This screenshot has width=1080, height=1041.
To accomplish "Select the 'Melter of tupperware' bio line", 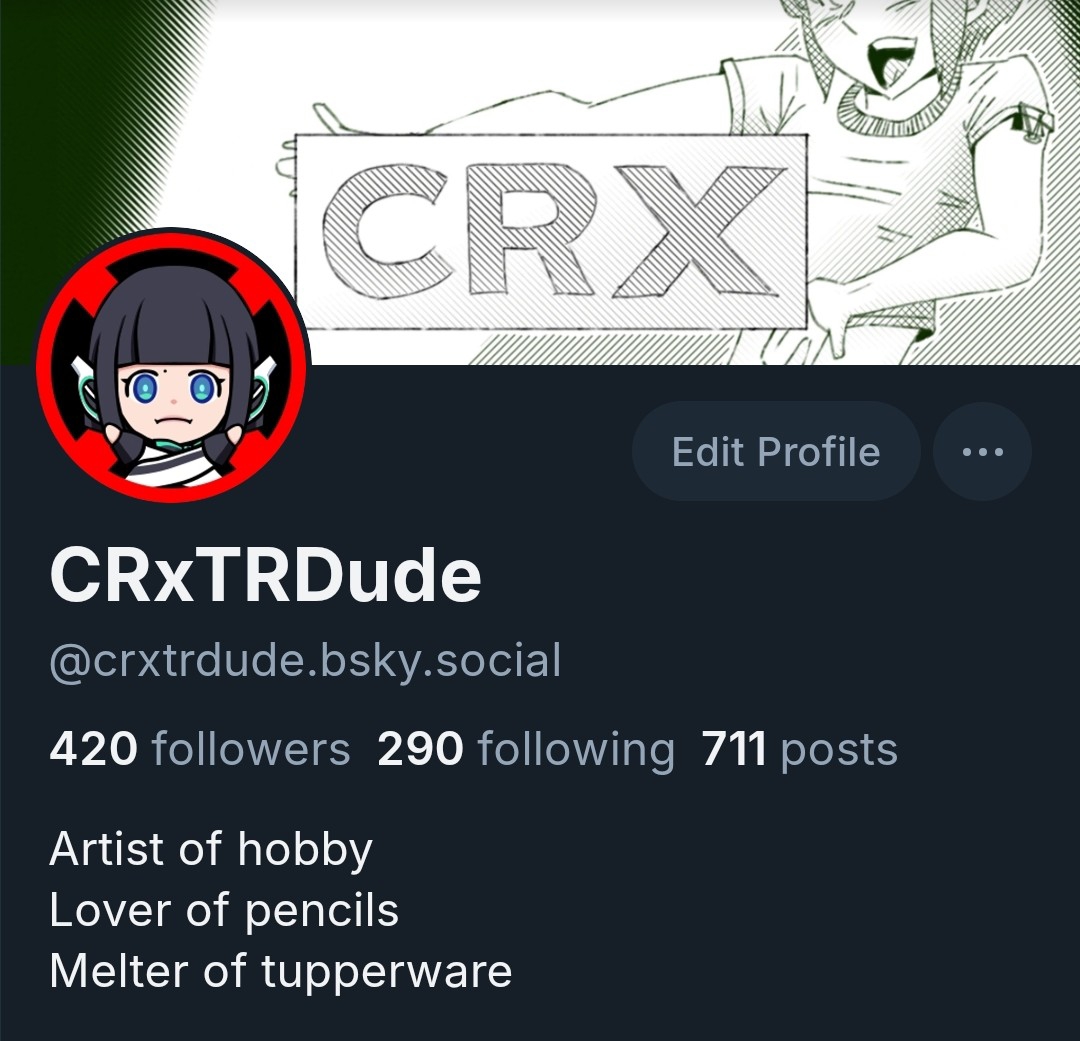I will 280,971.
